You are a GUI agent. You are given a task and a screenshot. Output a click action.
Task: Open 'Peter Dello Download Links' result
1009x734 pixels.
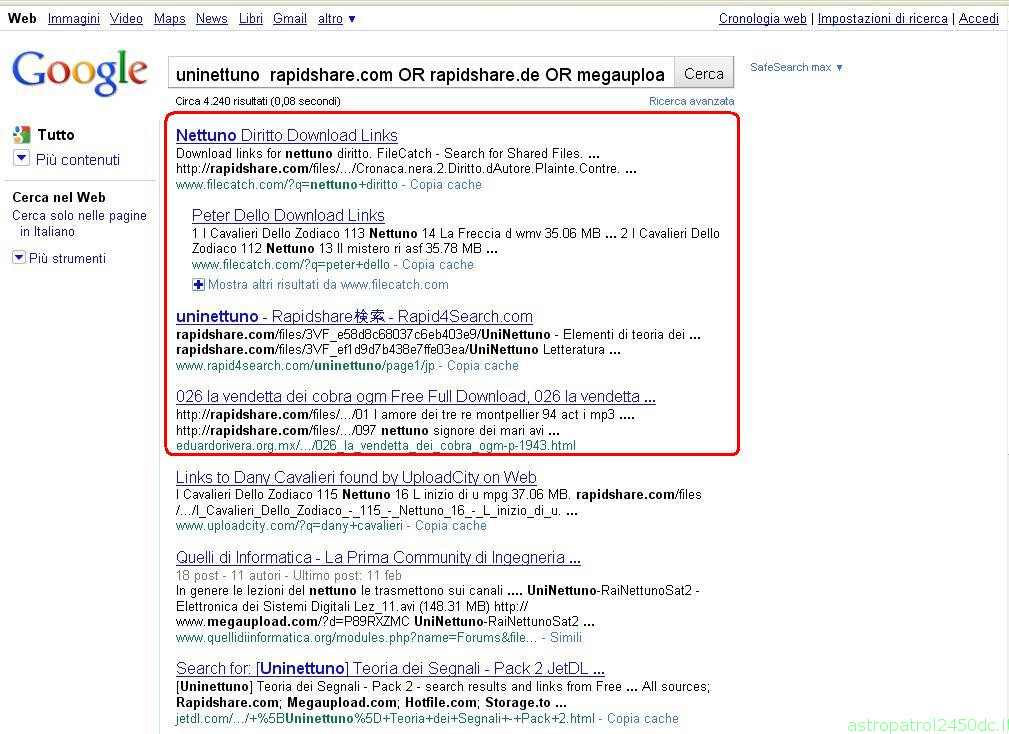click(x=288, y=215)
